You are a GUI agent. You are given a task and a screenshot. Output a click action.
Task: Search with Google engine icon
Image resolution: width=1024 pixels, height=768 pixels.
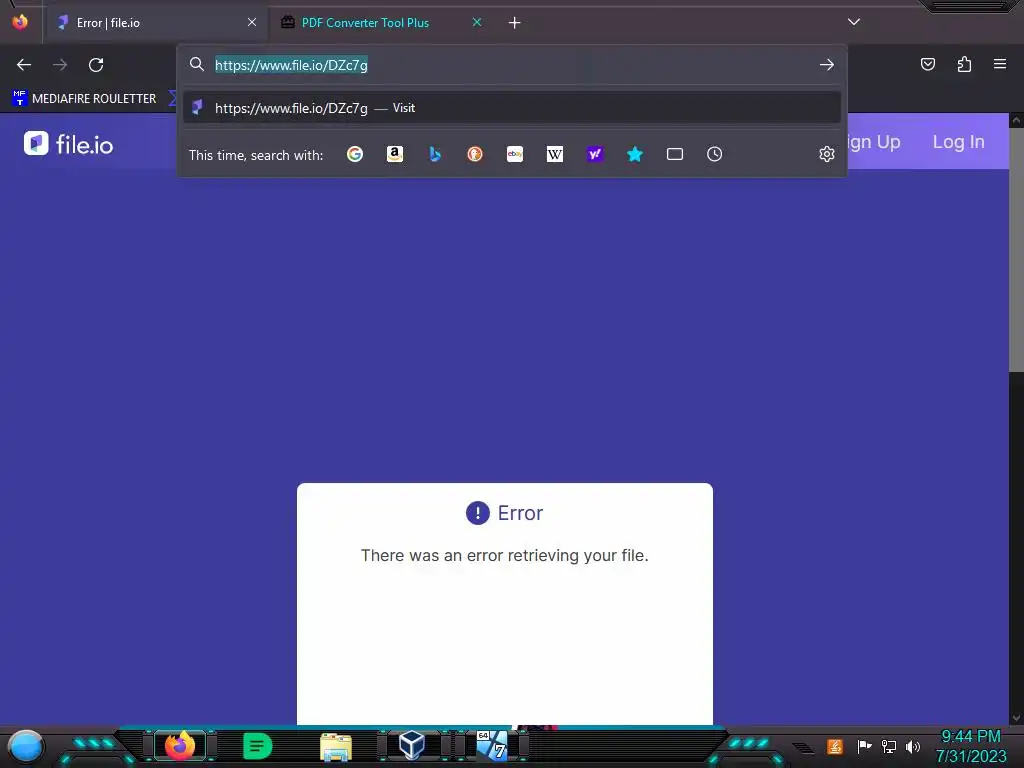pos(355,154)
